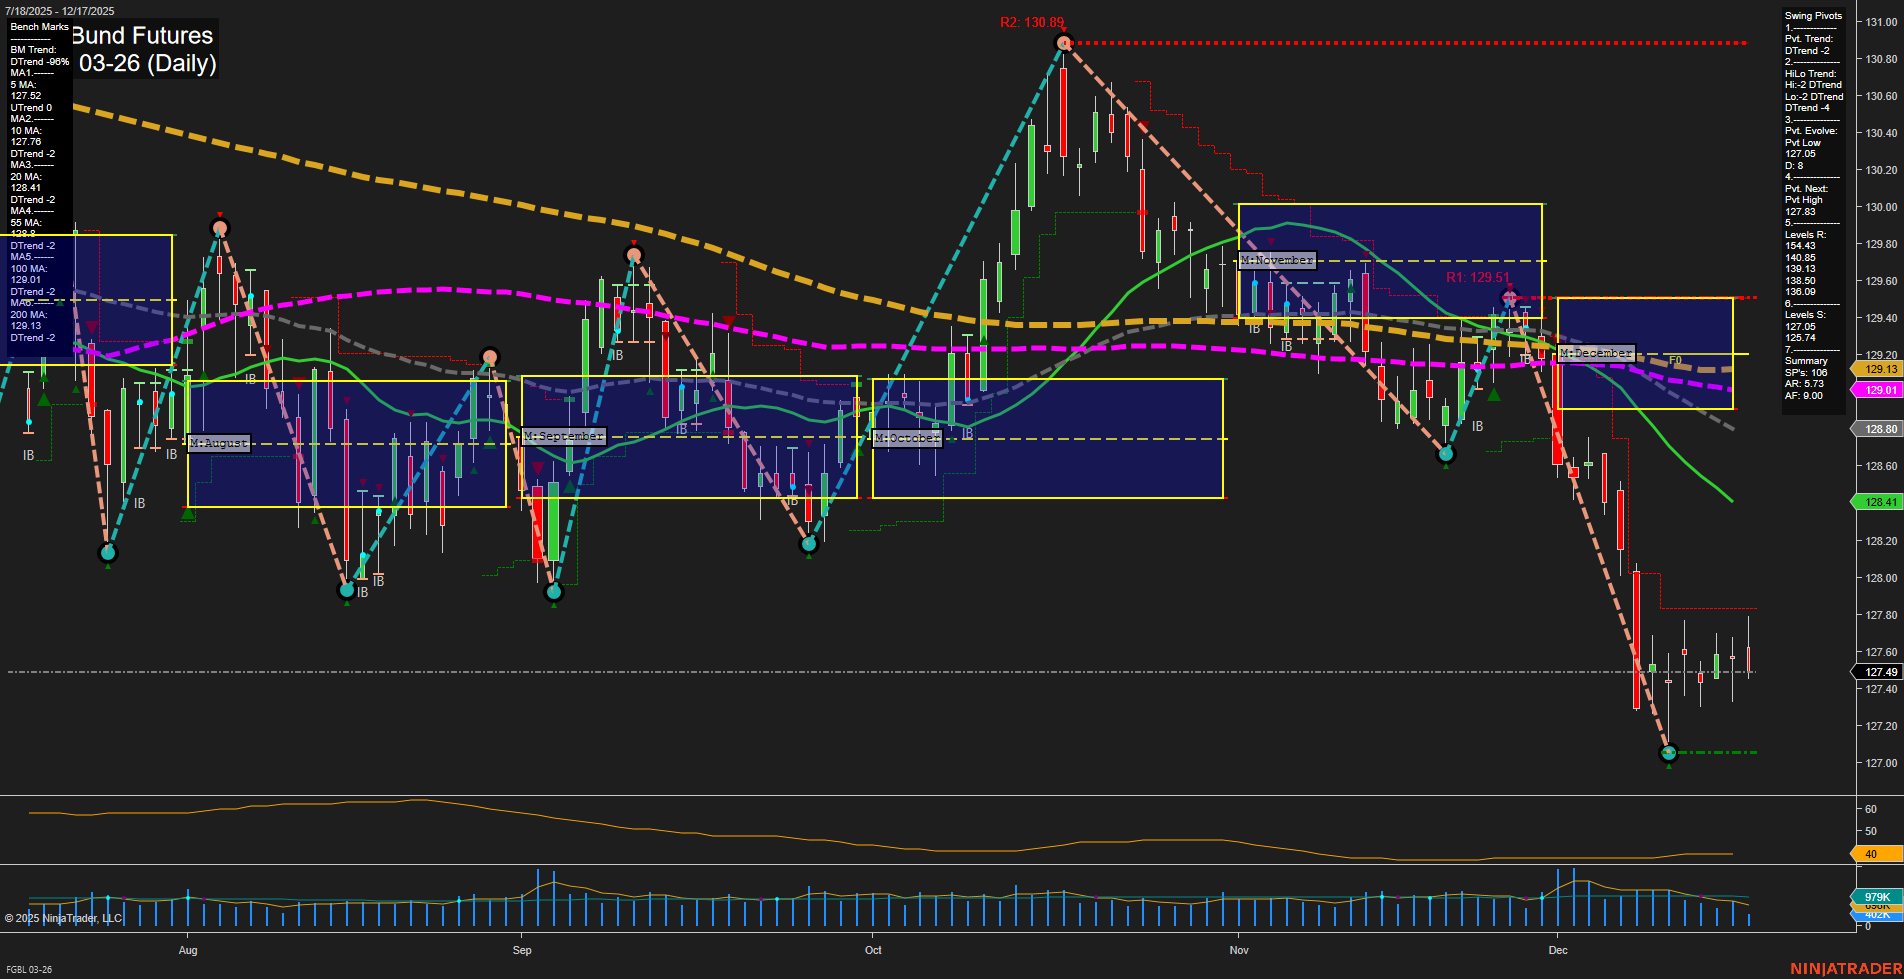This screenshot has width=1904, height=979.
Task: Click the FGBL 03-26 chart tab
Action: tap(29, 970)
